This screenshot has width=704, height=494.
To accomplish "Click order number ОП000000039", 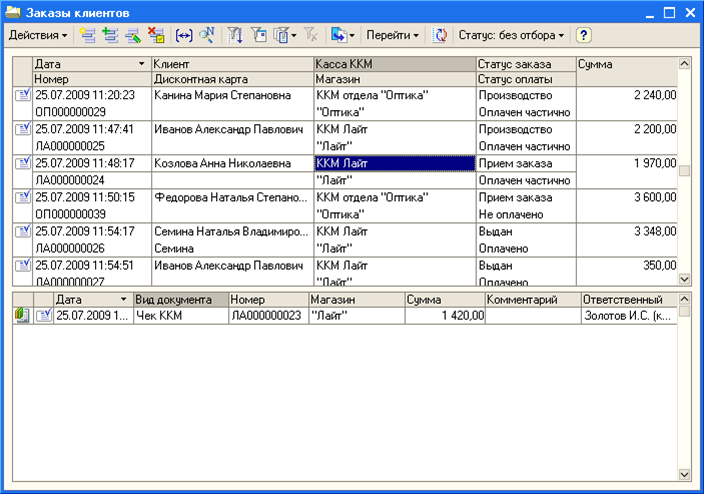I will (70, 214).
